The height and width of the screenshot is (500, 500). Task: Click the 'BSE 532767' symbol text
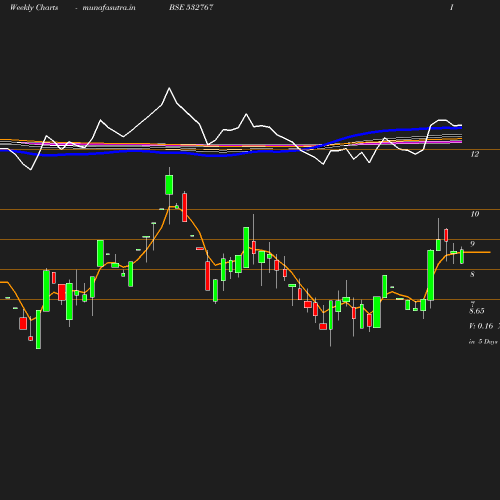coord(191,7)
